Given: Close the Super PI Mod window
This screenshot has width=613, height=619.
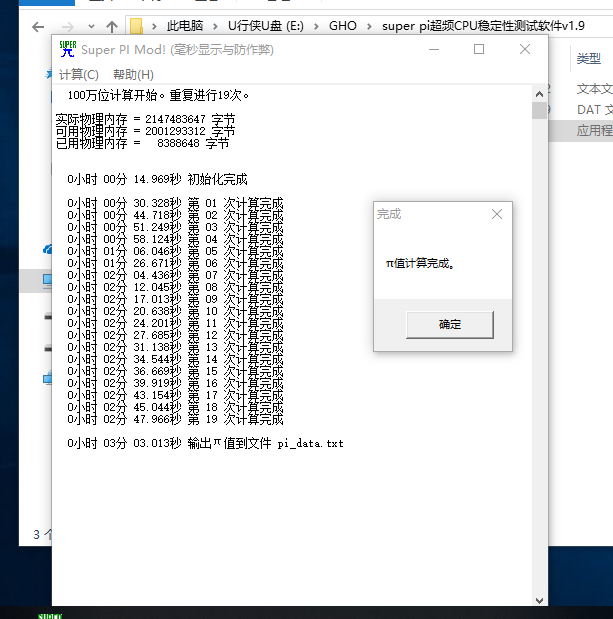Looking at the screenshot, I should coord(525,49).
